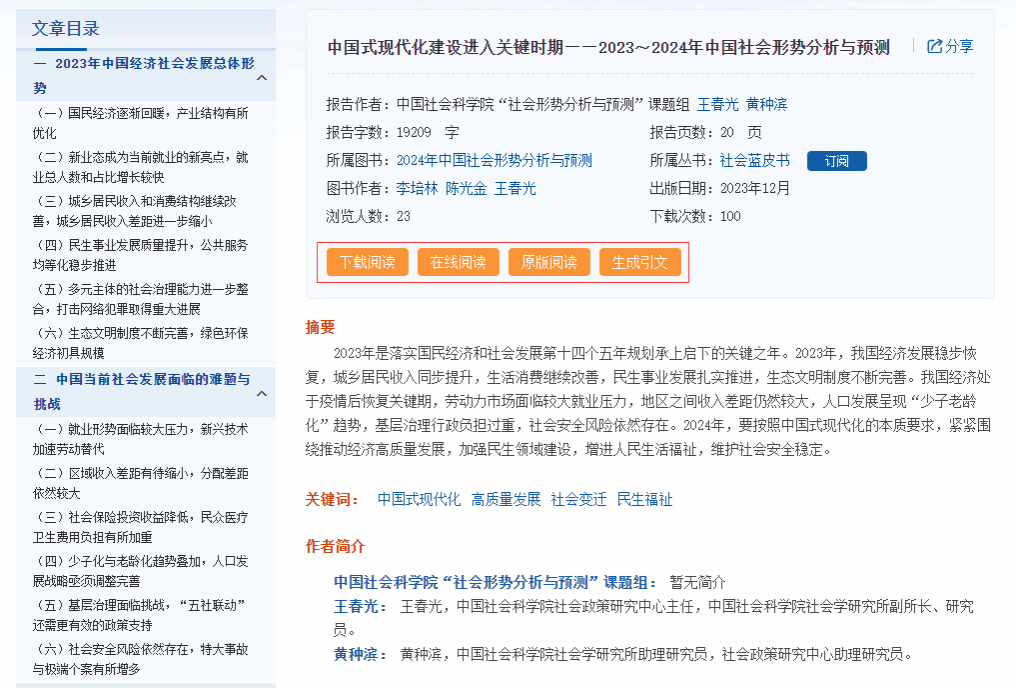1016x688 pixels.
Task: Click the share icon beside the title
Action: coord(935,46)
